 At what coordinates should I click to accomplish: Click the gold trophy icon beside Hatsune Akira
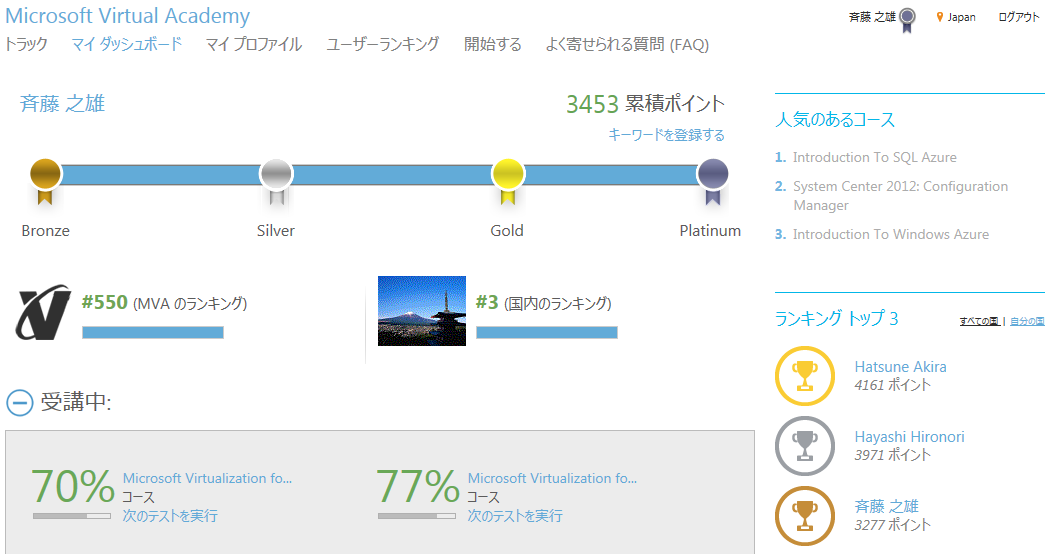pos(804,375)
